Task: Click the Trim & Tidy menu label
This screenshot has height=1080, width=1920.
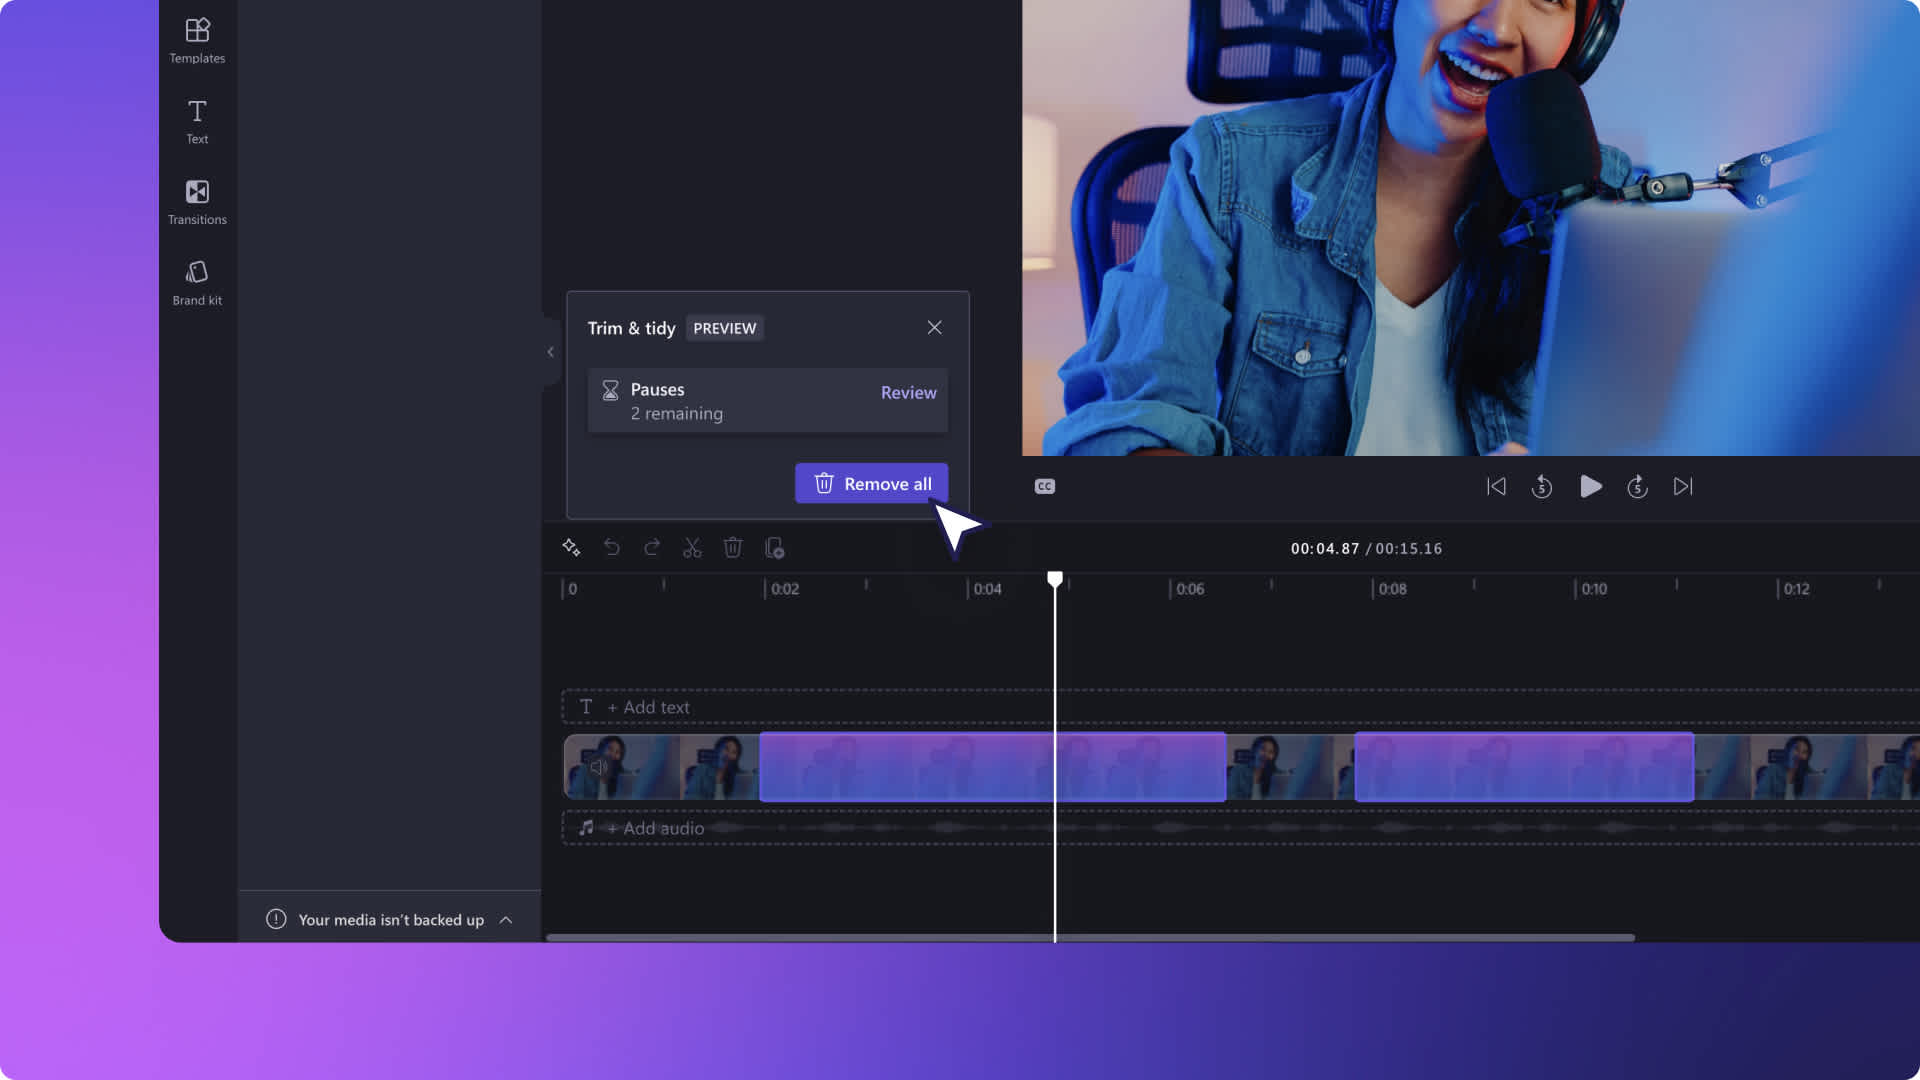Action: pyautogui.click(x=632, y=327)
